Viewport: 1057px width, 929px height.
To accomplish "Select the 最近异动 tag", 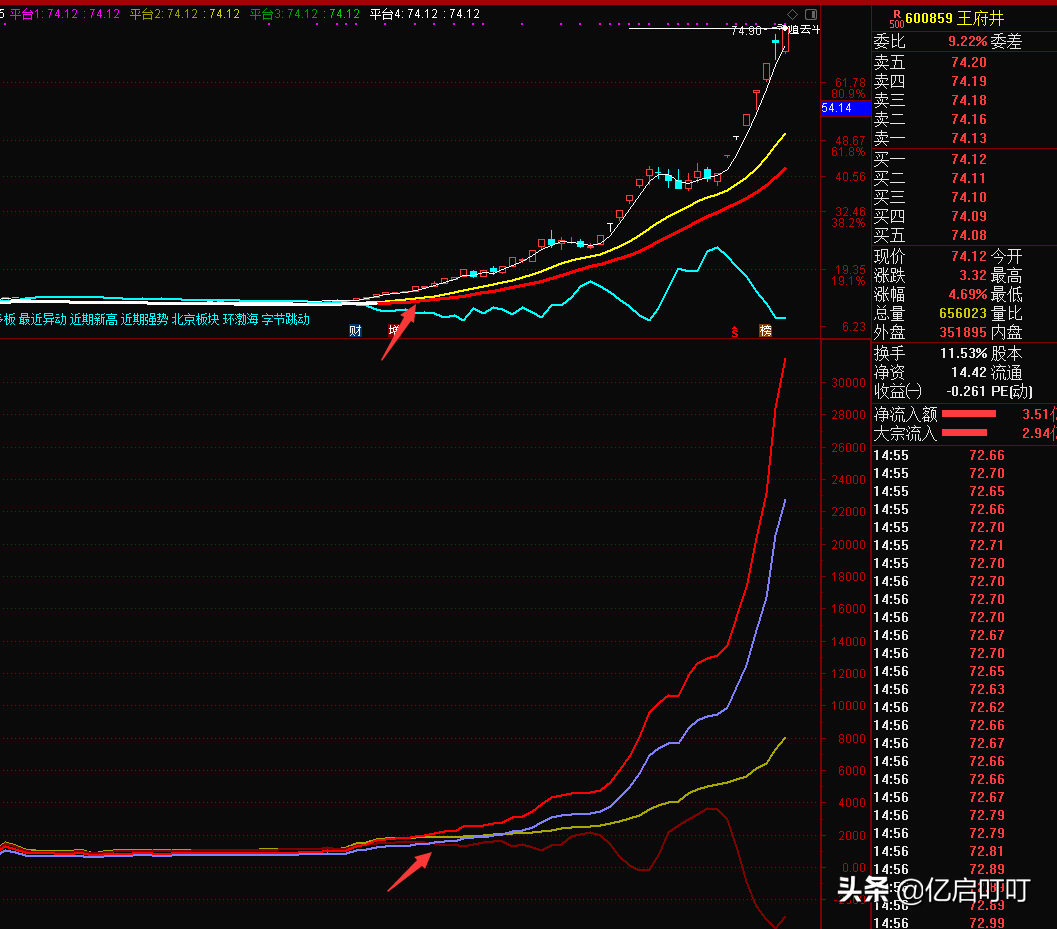I will click(42, 320).
